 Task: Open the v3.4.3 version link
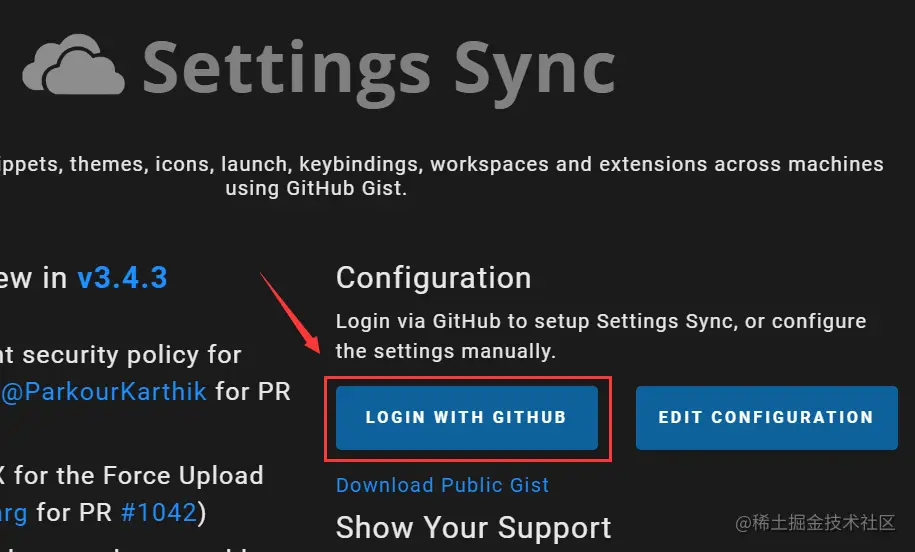(x=122, y=277)
